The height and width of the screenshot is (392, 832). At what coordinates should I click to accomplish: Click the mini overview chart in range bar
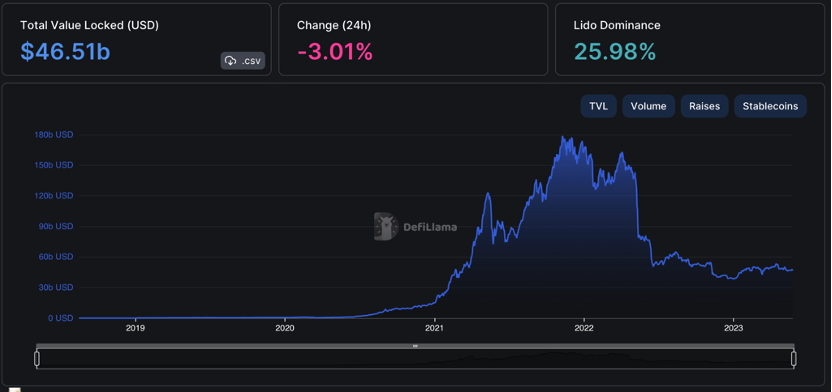[x=415, y=359]
